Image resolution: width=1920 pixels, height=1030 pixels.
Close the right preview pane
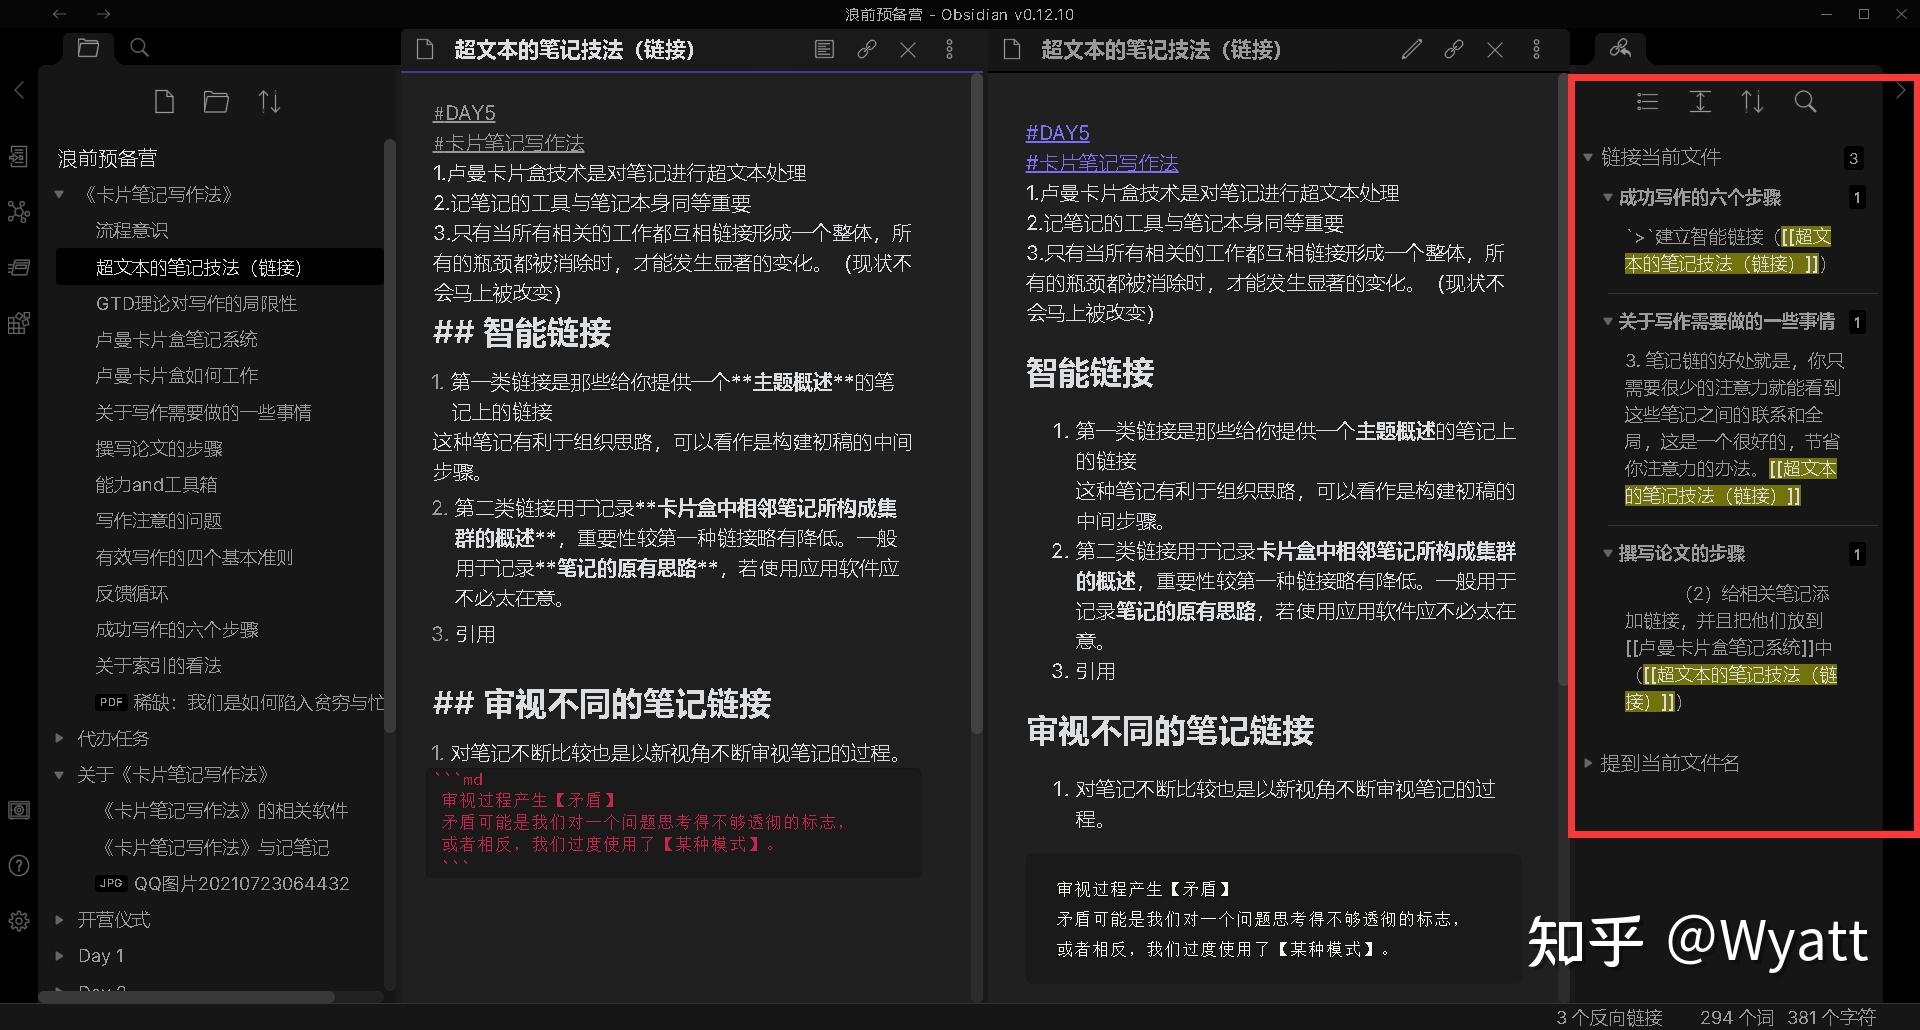[x=1495, y=49]
